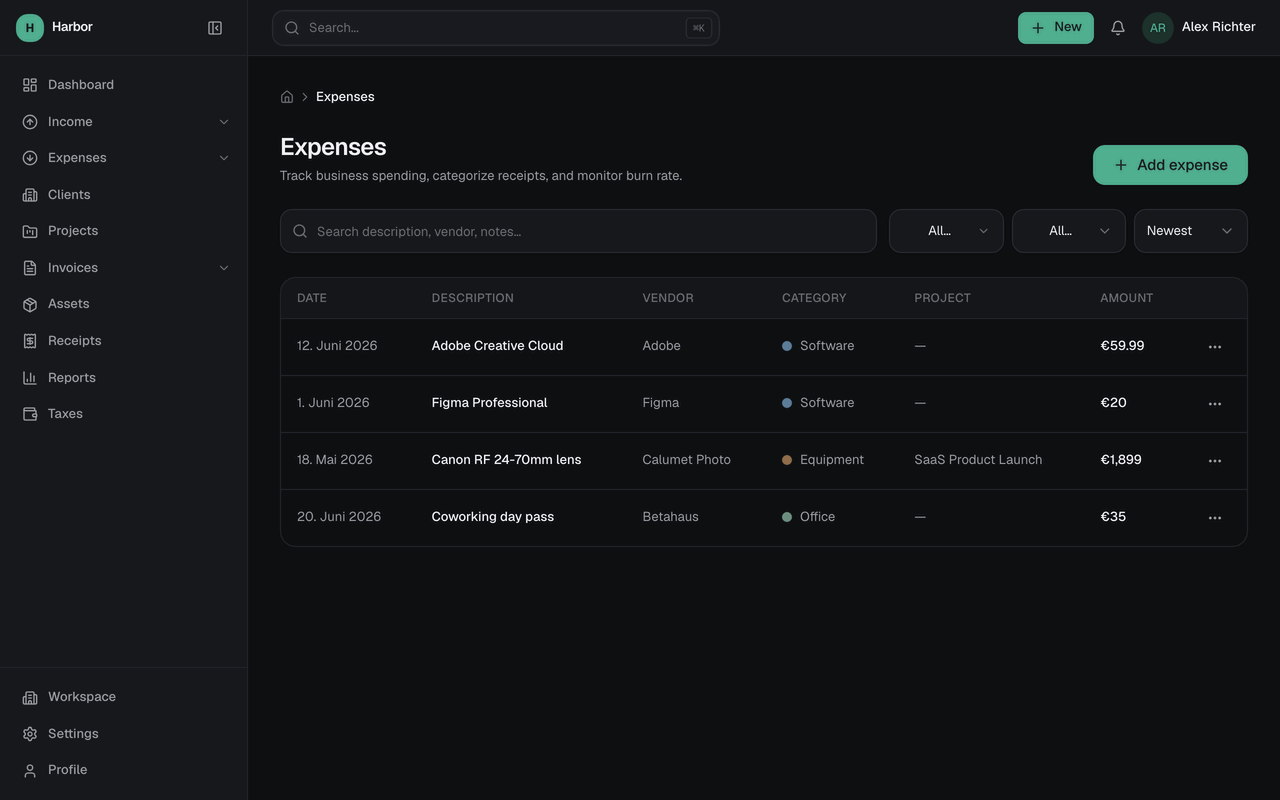Screen dimensions: 1280x800
Task: Navigate to Assets
Action: tap(124, 304)
